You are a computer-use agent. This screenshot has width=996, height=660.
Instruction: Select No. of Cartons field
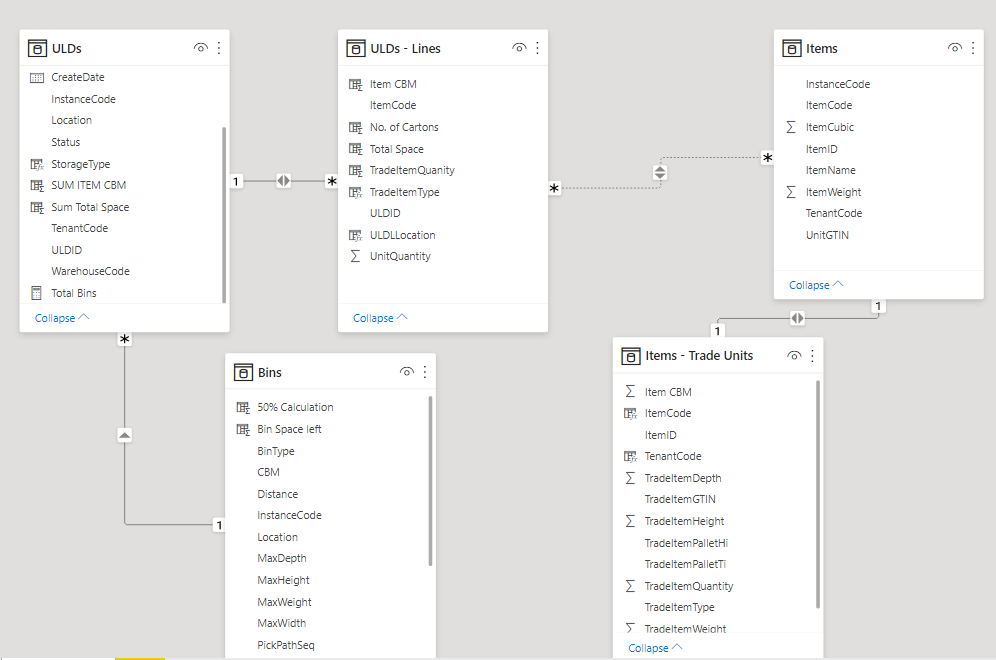tap(404, 127)
